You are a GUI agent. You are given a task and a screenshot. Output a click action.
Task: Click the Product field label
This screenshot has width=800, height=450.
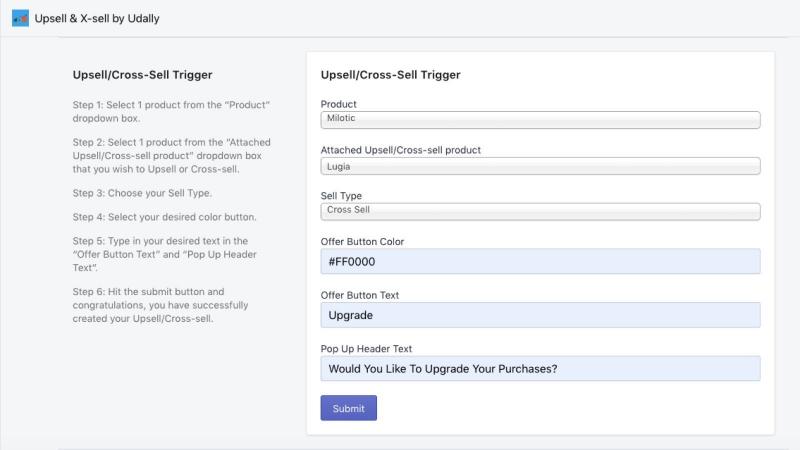338,104
